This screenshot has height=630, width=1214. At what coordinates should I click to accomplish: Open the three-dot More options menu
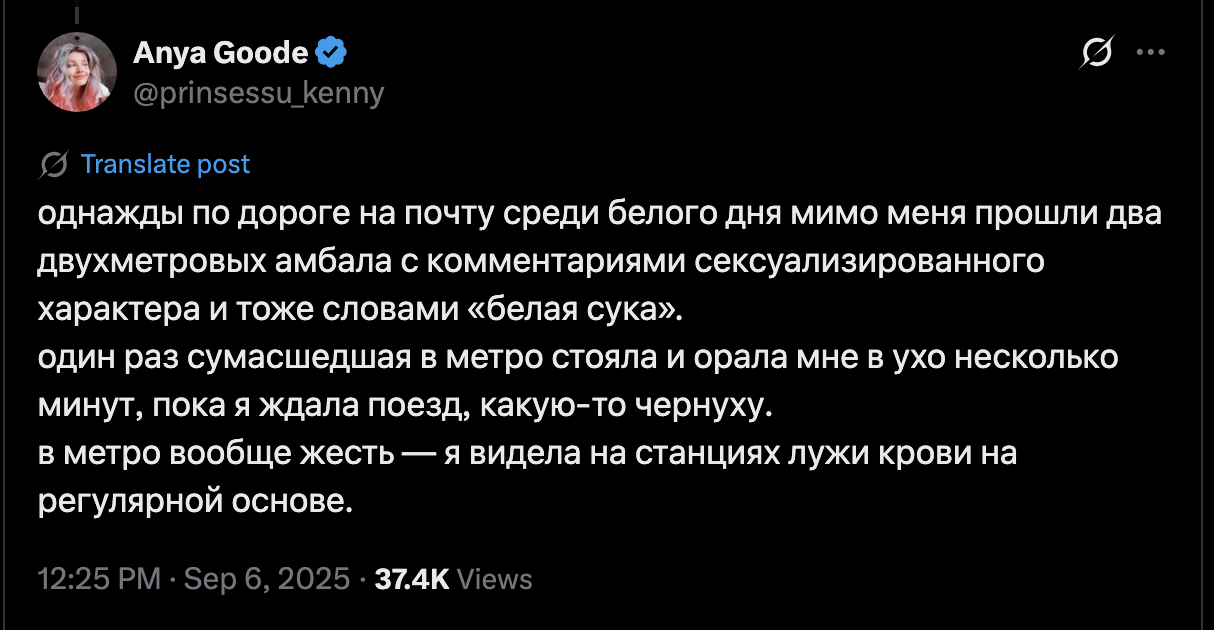1152,53
